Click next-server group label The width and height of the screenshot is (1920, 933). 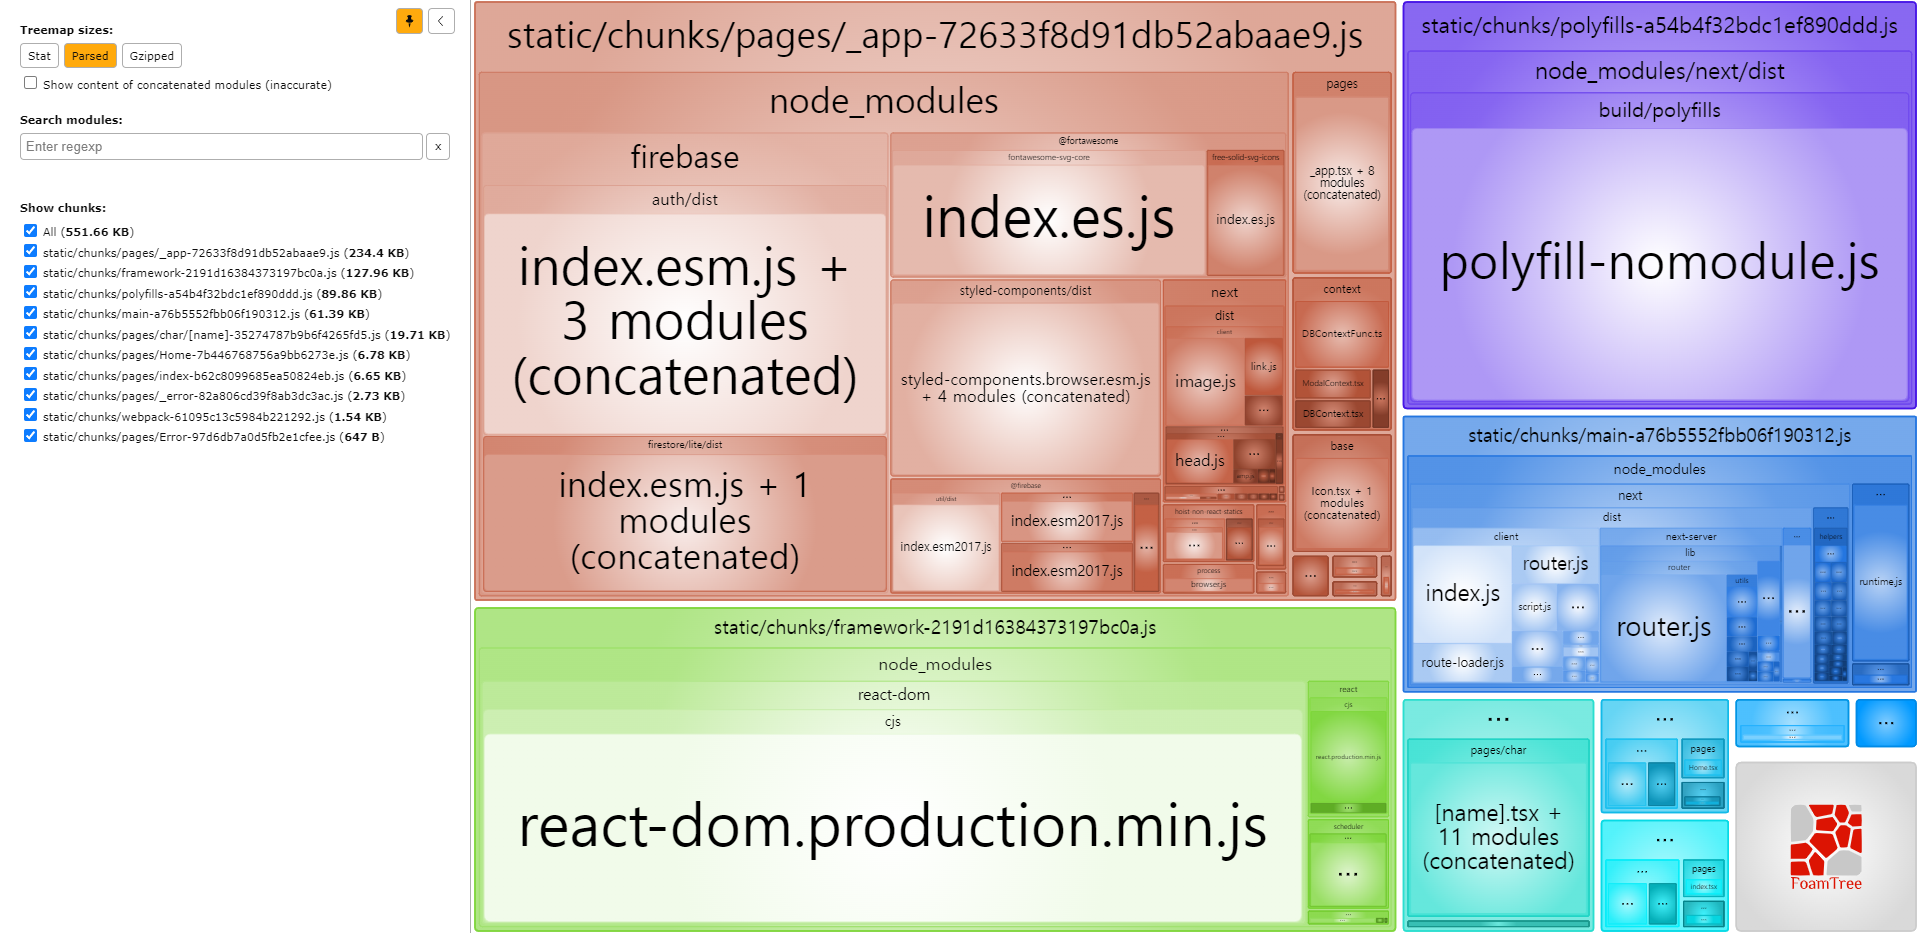click(x=1690, y=537)
